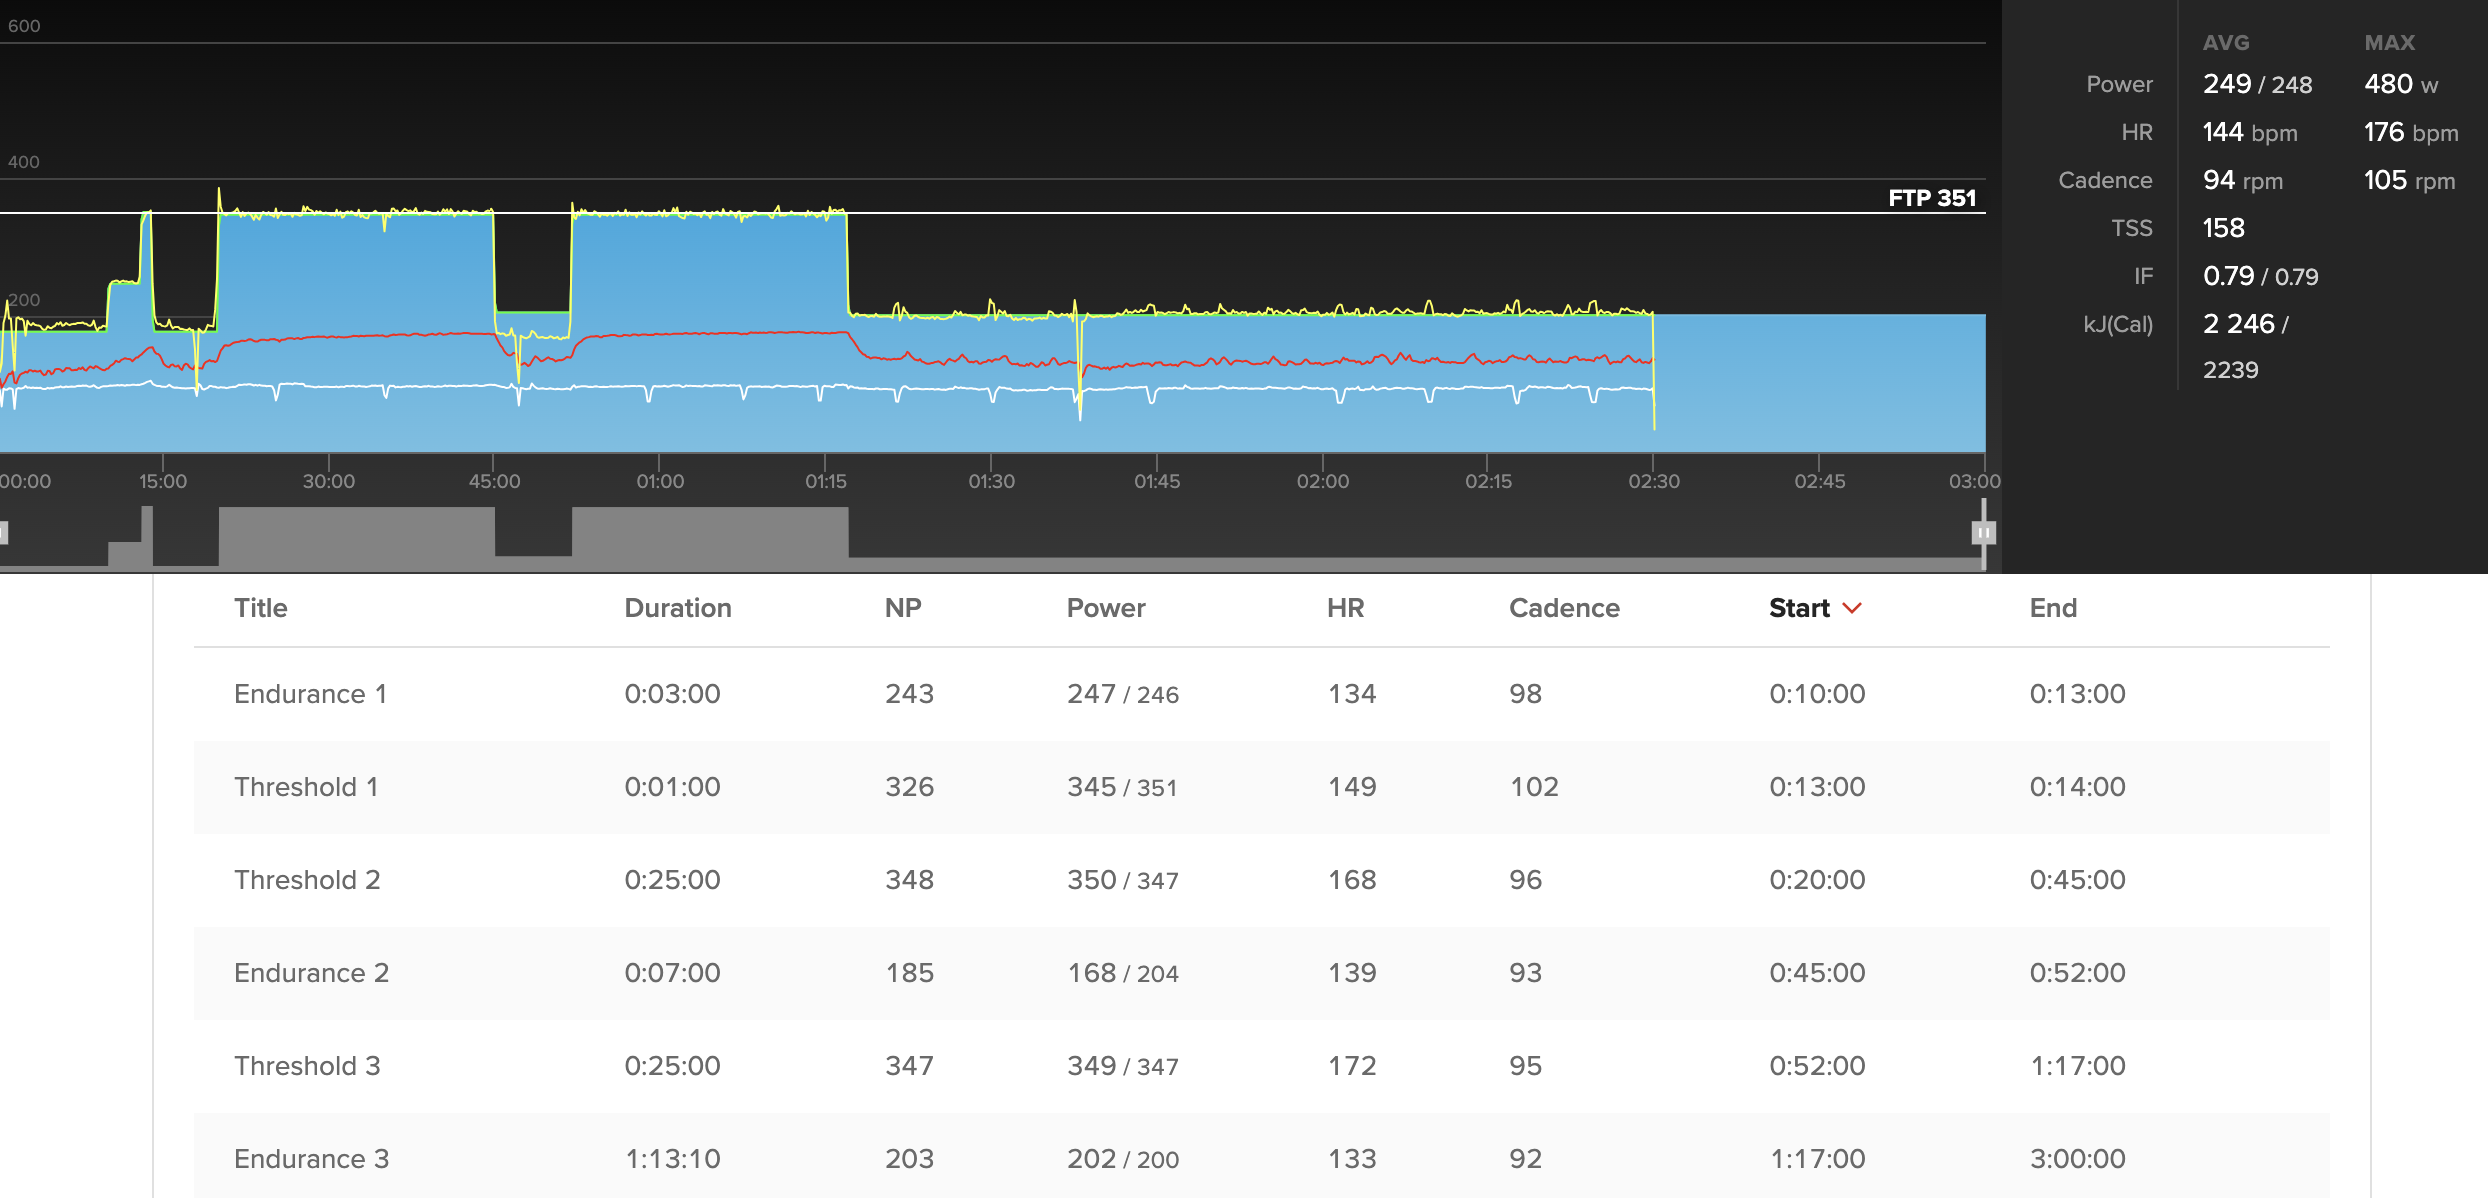Viewport: 2488px width, 1198px height.
Task: Select the Endurance 2 interval row
Action: pos(311,973)
